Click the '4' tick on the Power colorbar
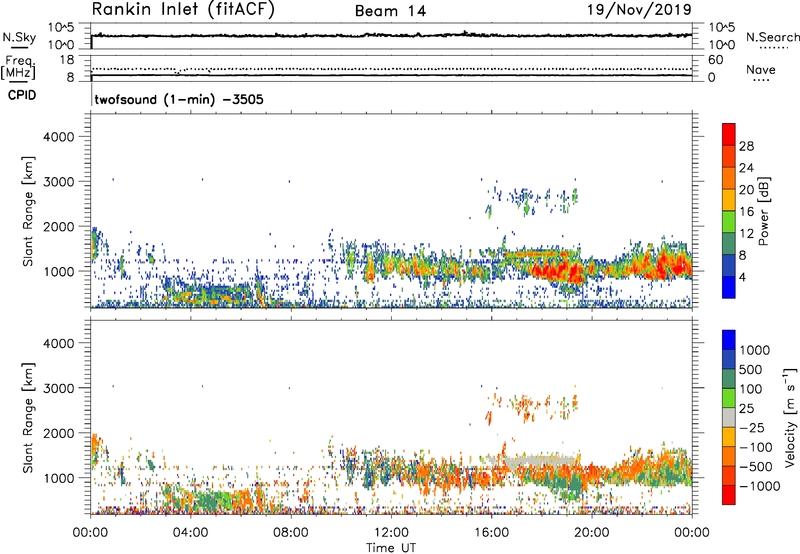Screen dimensions: 800x554 [743, 278]
